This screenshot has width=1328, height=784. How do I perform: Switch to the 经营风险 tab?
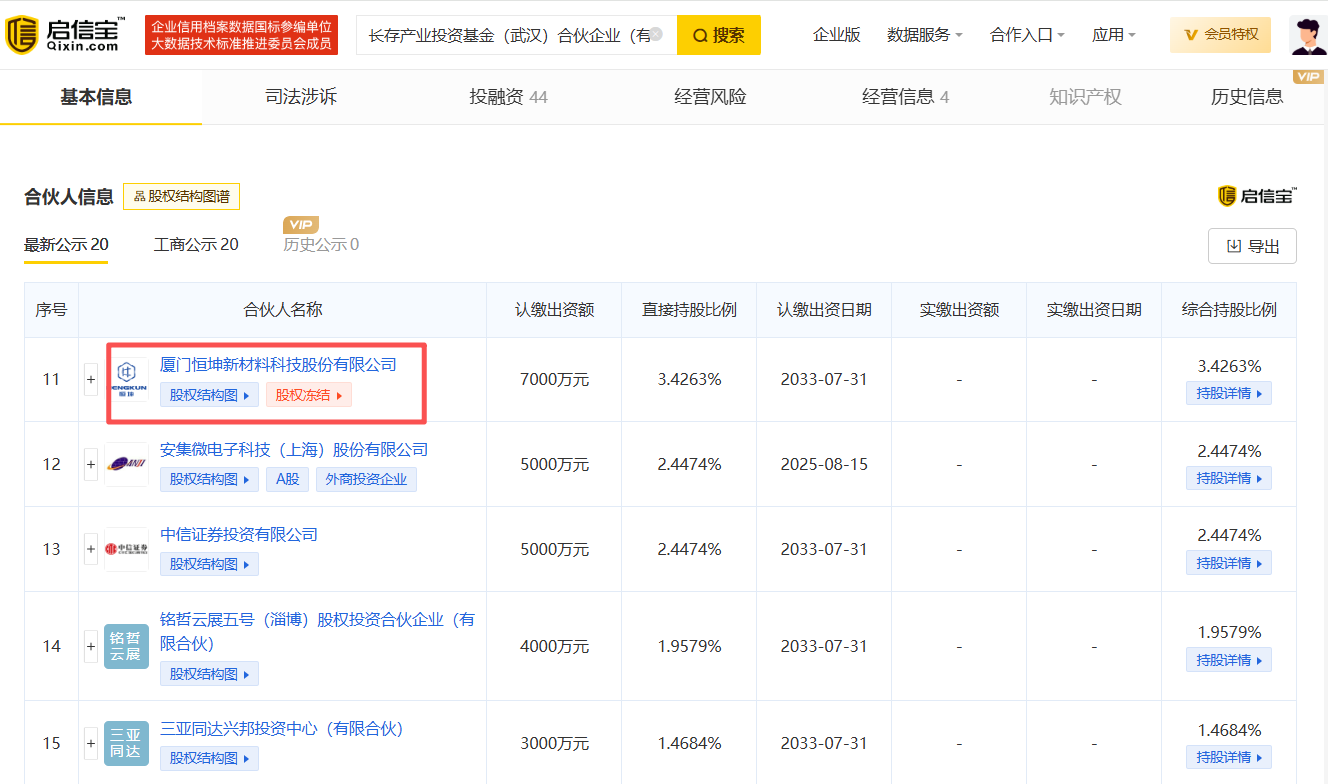point(709,96)
